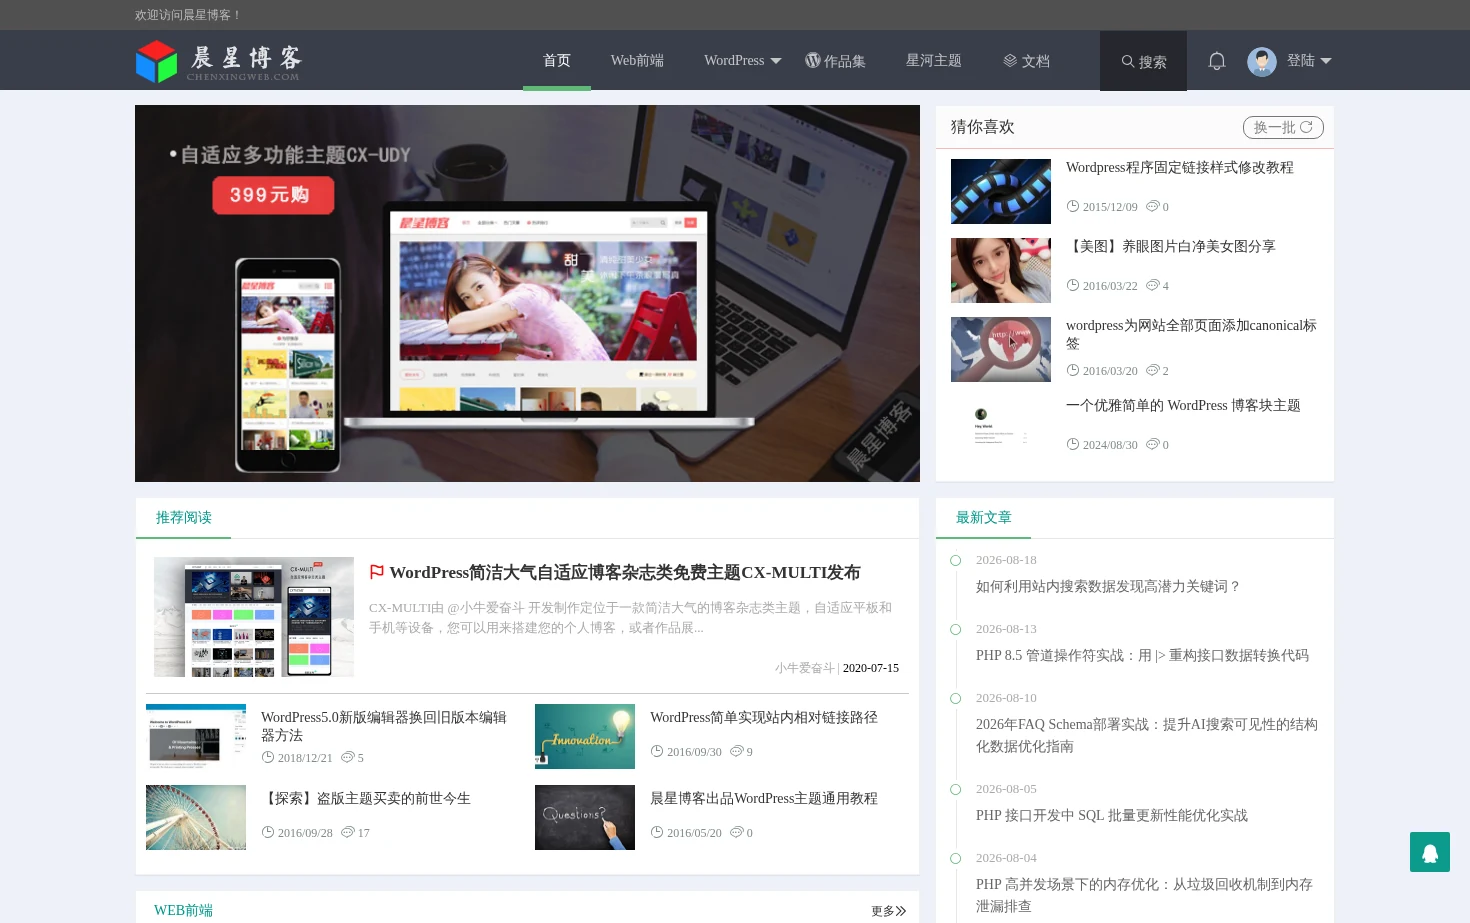Open Wordpress程序固定链接样式修改教程 article
Image resolution: width=1470 pixels, height=923 pixels.
click(1180, 167)
